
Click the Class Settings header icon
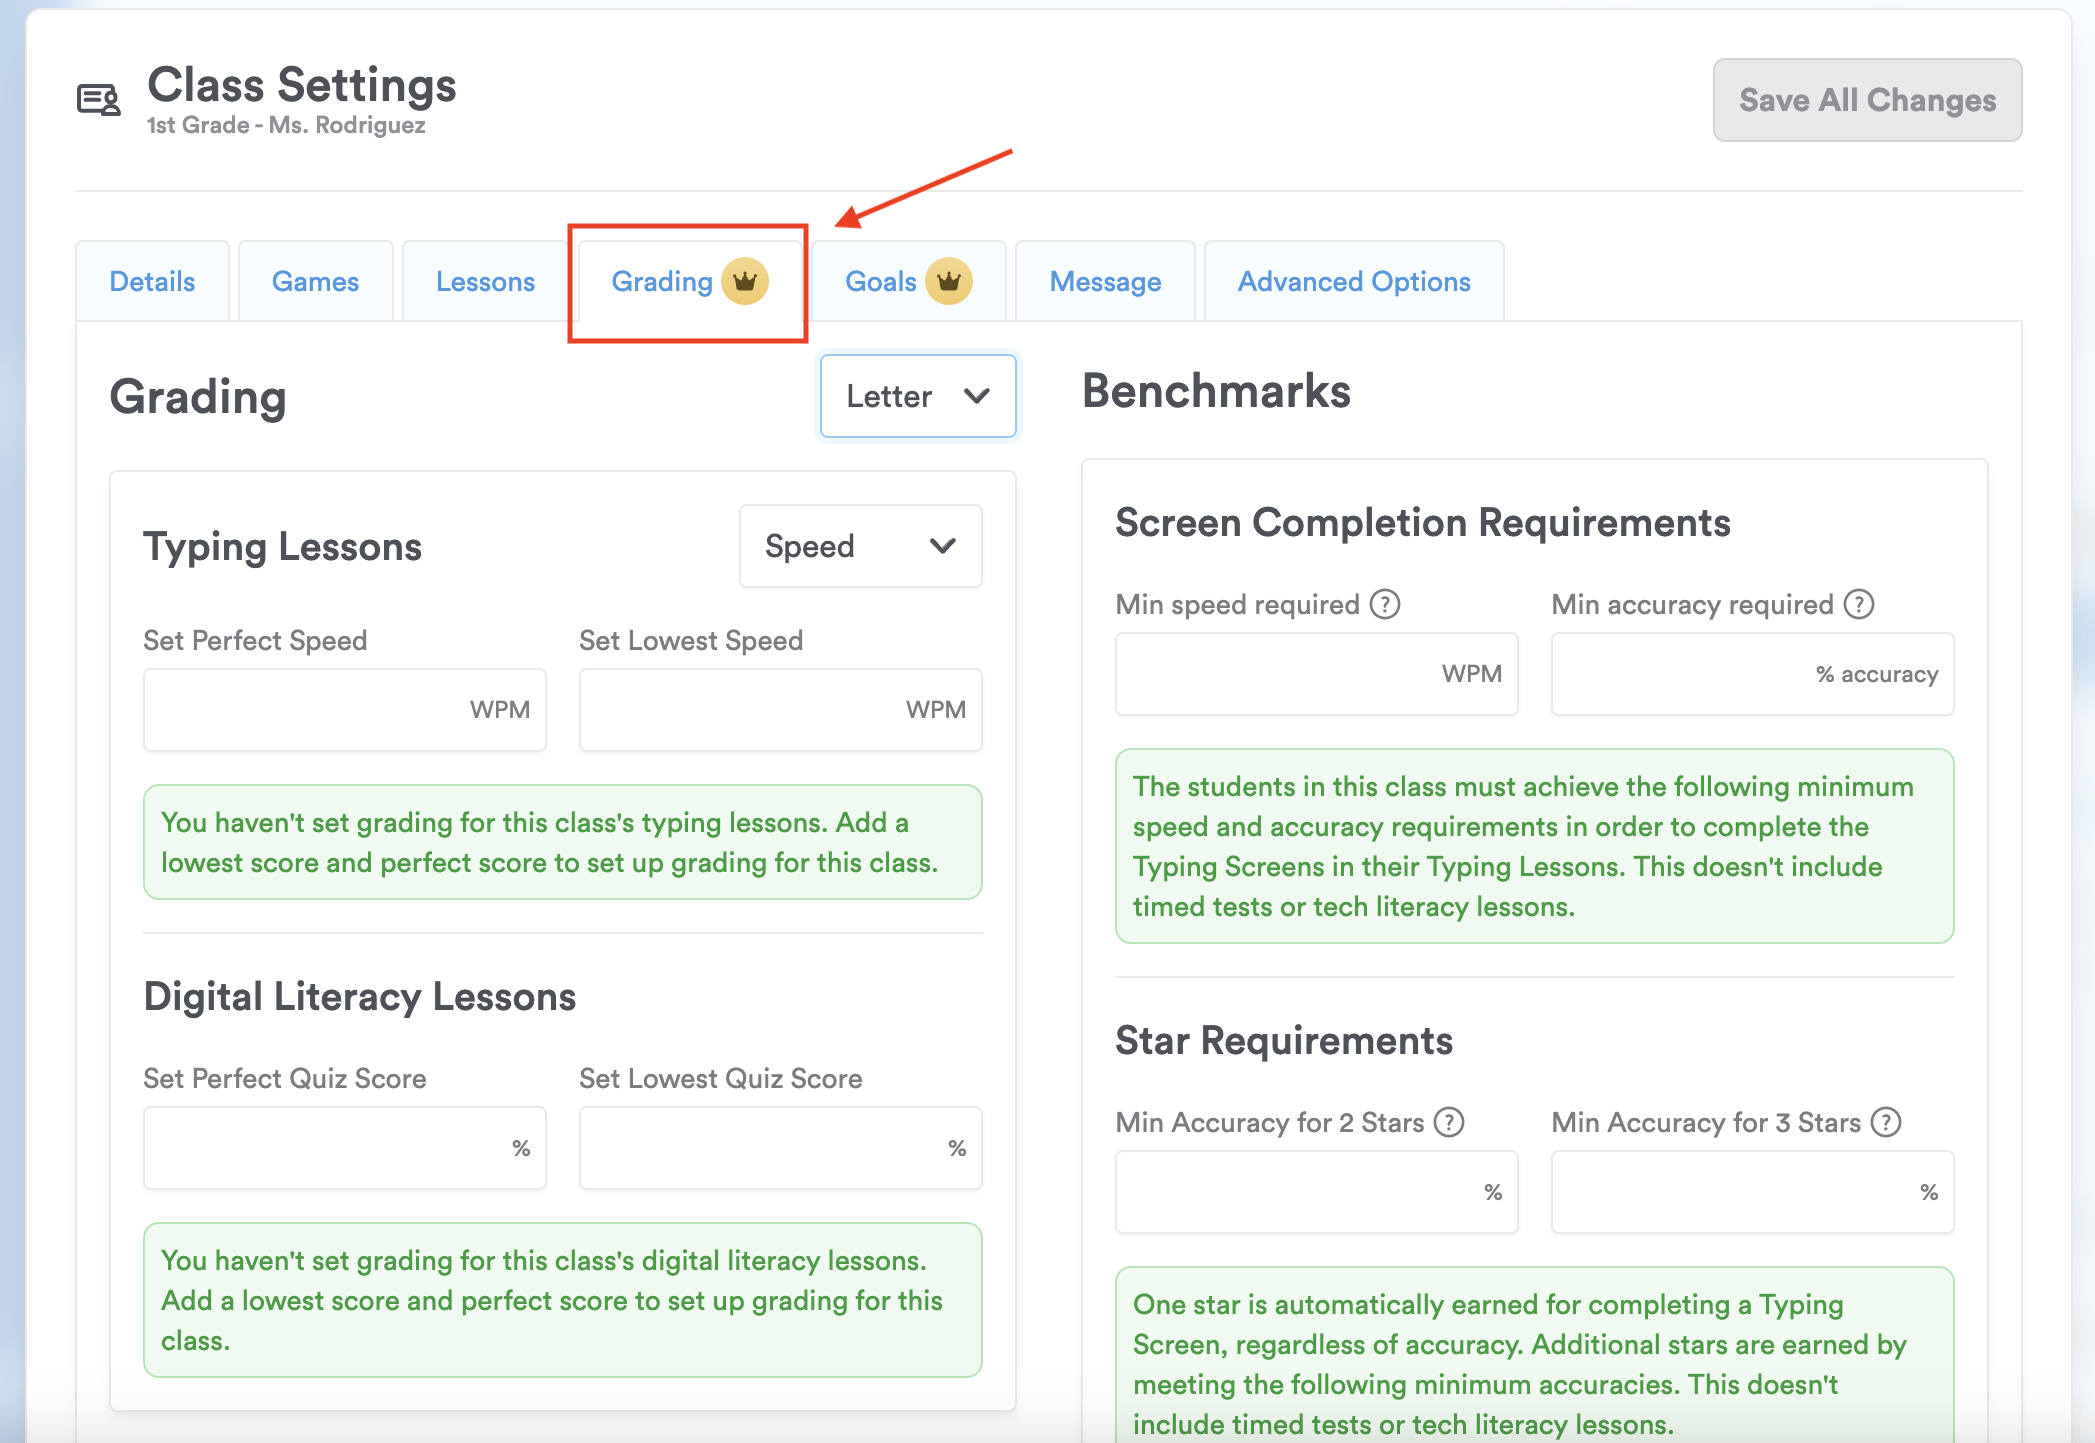tap(99, 100)
